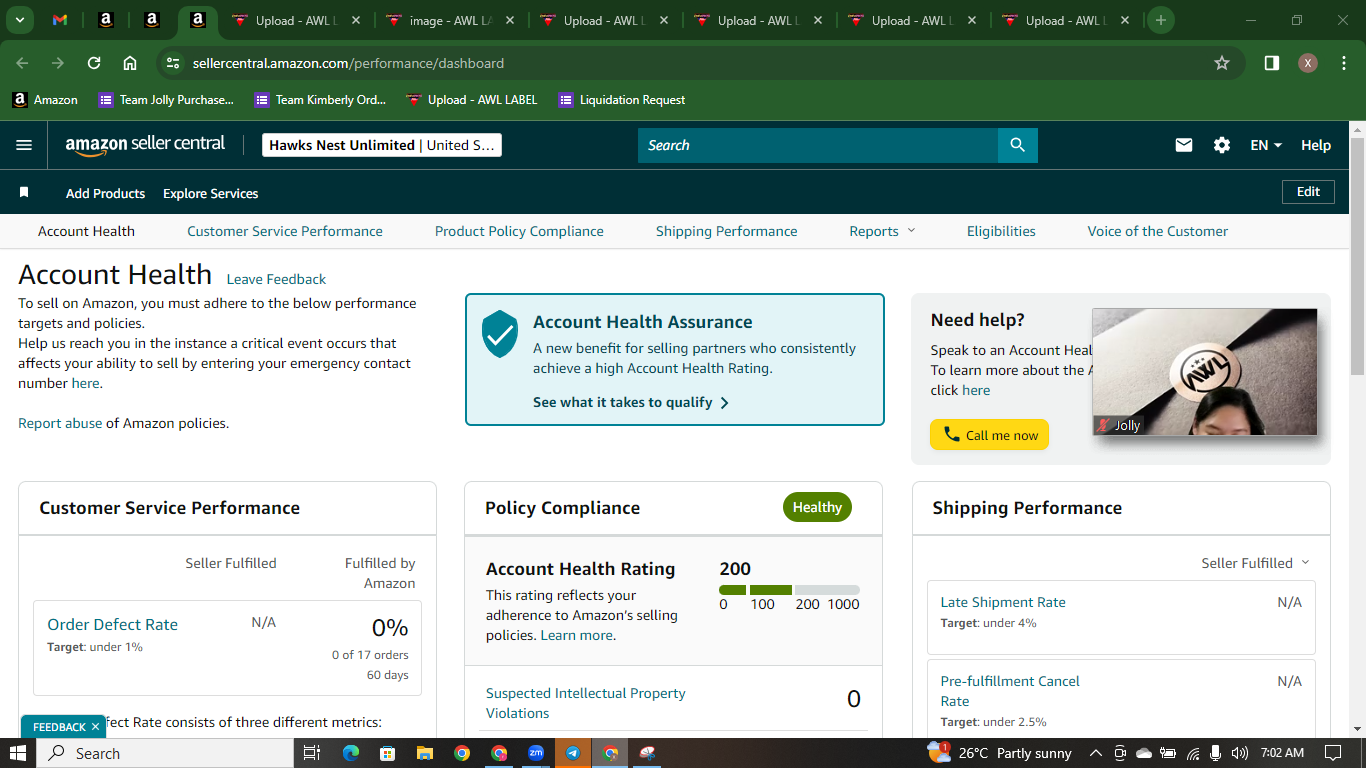
Task: Open the Late Shipment Rate link
Action: pyautogui.click(x=1003, y=602)
